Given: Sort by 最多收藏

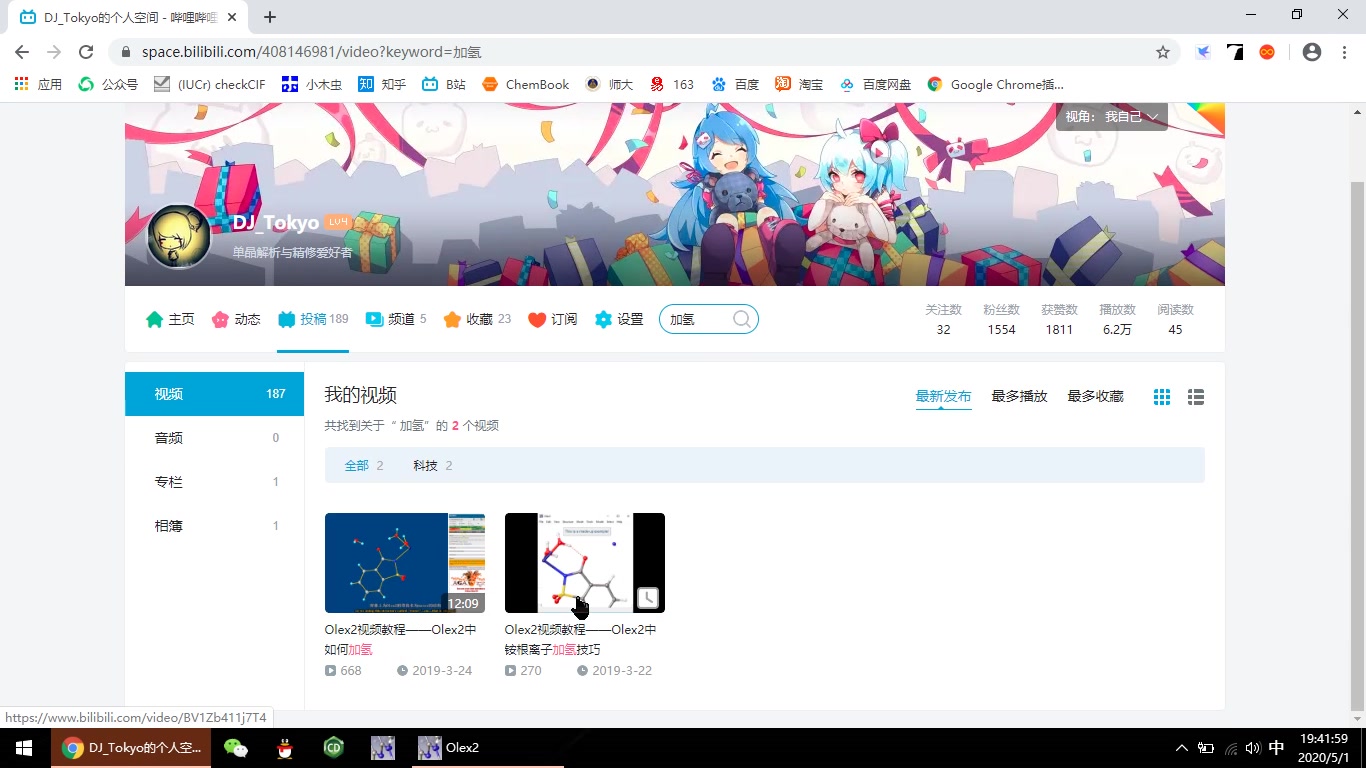Looking at the screenshot, I should tap(1095, 396).
